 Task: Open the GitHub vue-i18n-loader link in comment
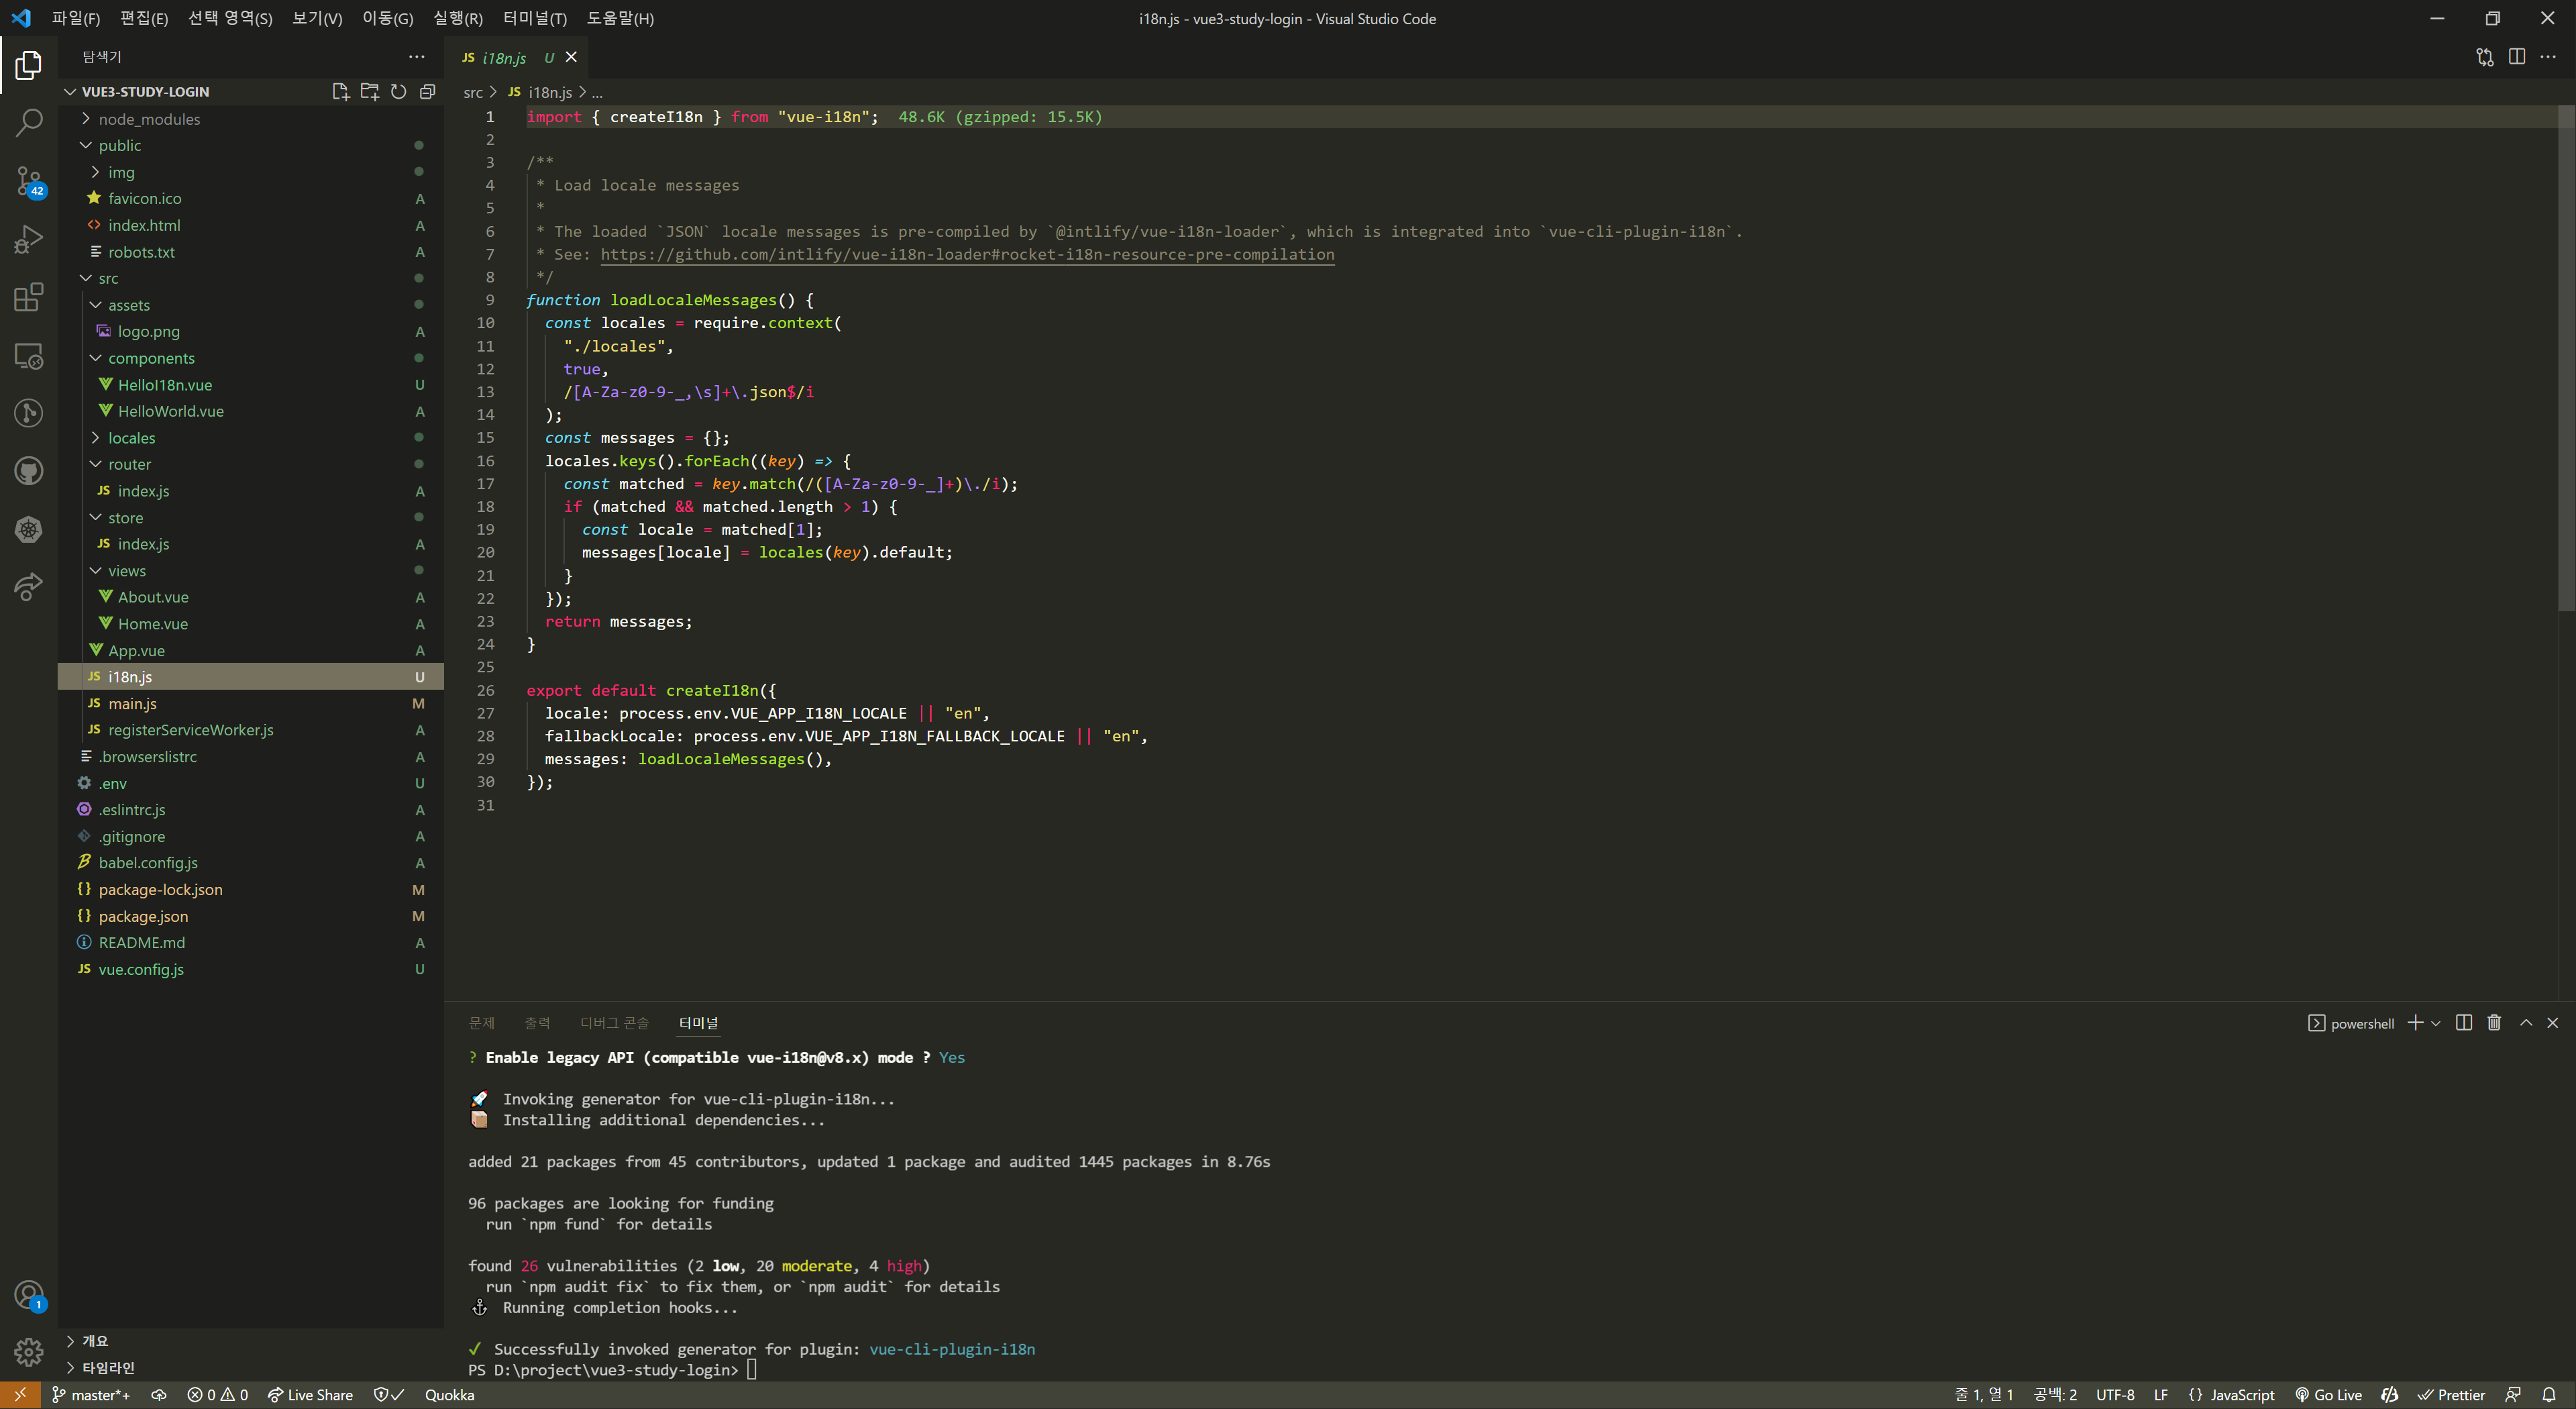point(966,254)
